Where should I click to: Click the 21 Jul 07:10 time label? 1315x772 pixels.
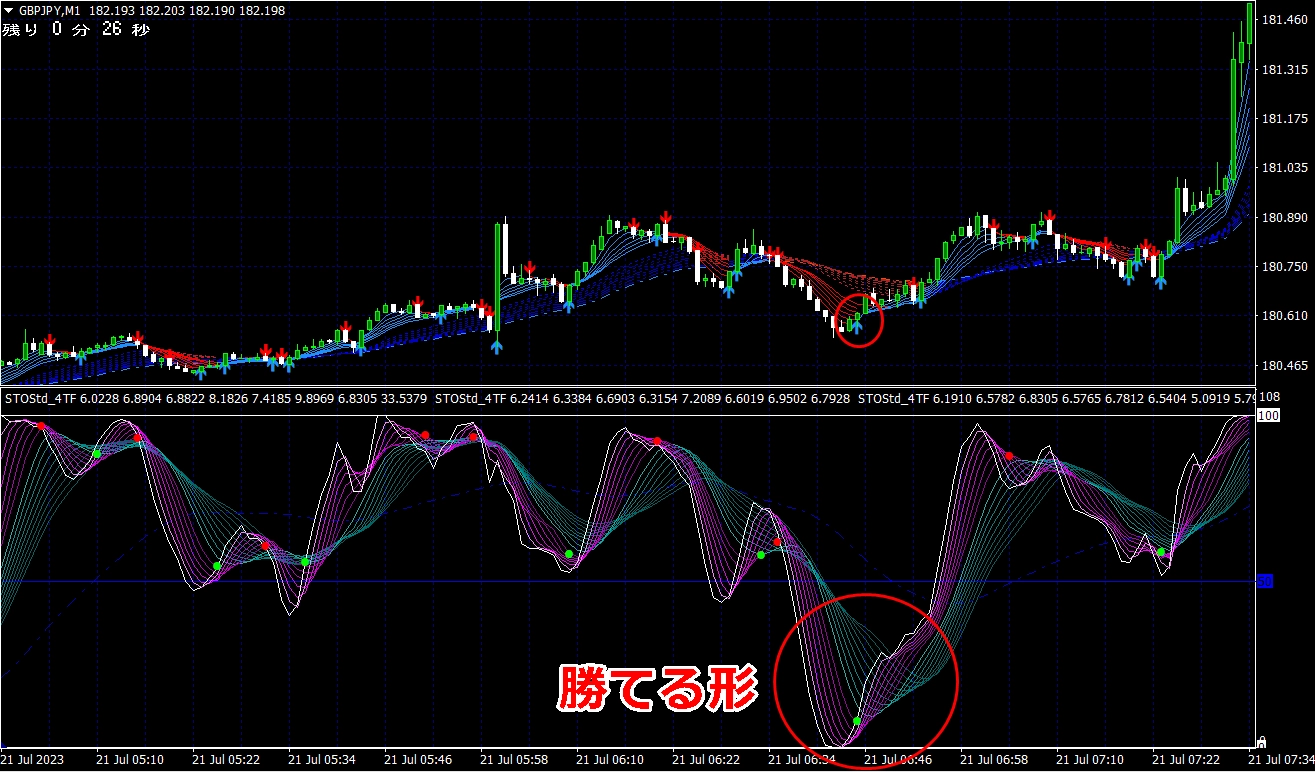(1090, 760)
